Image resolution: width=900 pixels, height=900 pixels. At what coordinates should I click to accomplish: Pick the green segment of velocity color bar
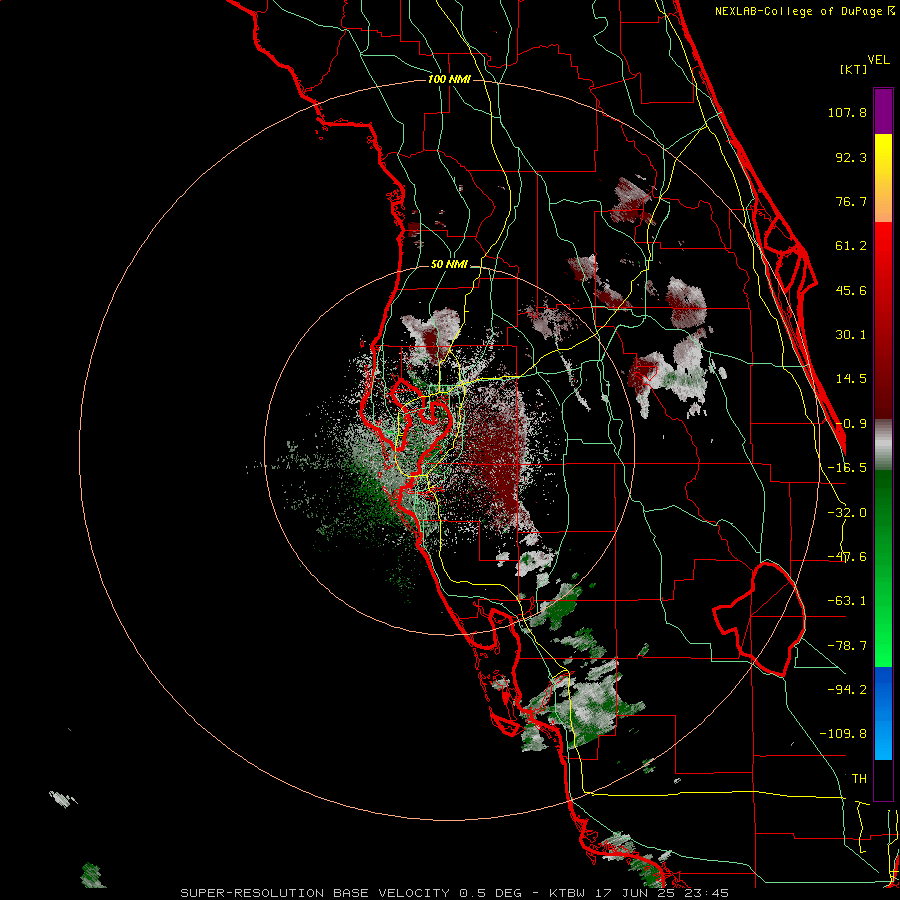(883, 569)
